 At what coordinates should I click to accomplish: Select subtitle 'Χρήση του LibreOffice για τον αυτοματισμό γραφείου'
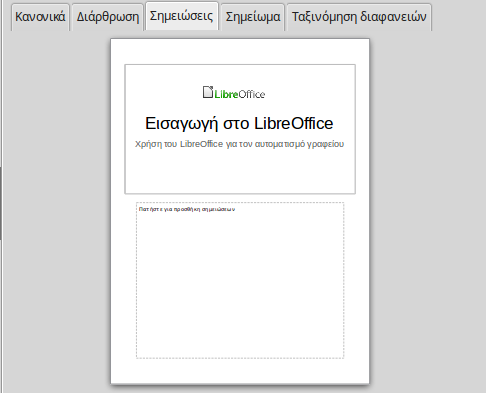tap(239, 144)
